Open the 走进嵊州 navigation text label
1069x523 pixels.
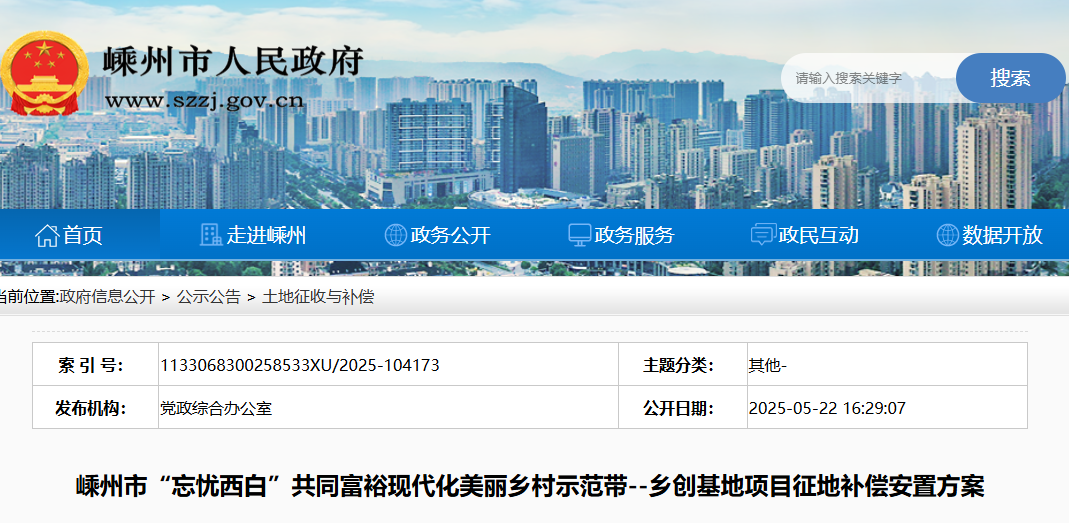coord(266,235)
